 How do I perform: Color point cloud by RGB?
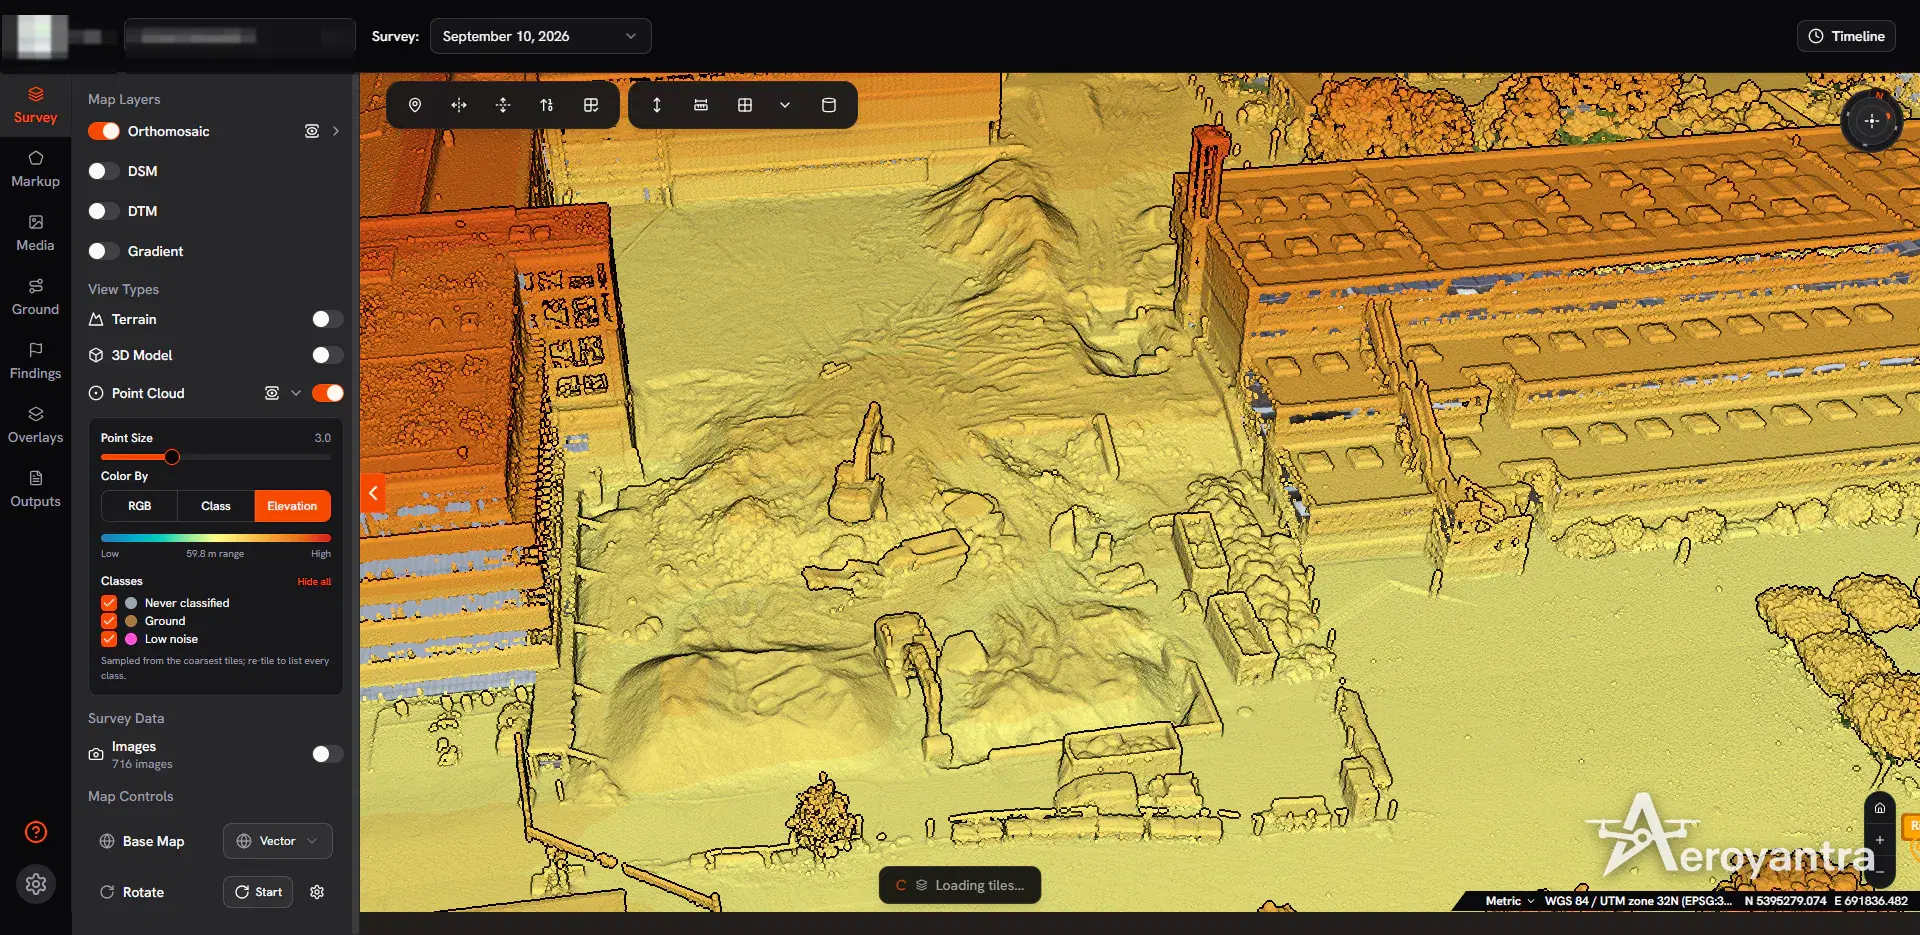140,506
